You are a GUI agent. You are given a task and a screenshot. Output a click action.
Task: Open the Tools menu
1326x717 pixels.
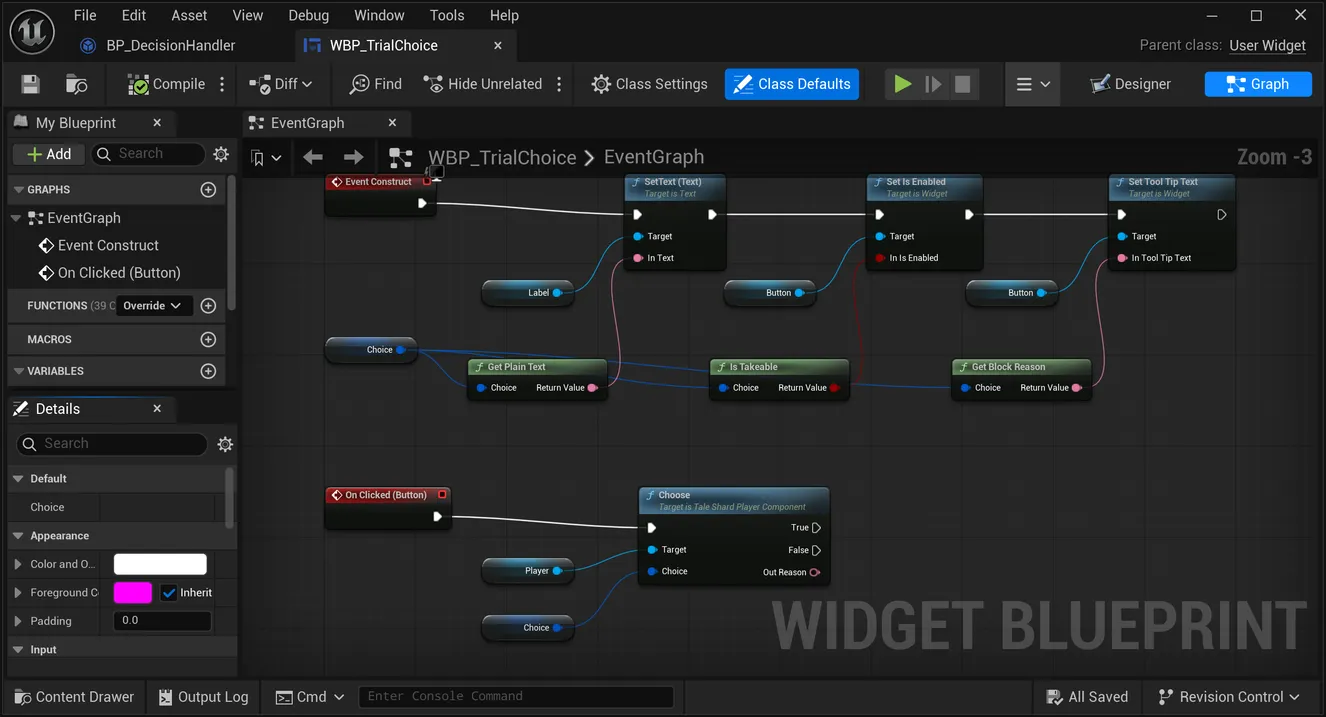click(x=447, y=15)
